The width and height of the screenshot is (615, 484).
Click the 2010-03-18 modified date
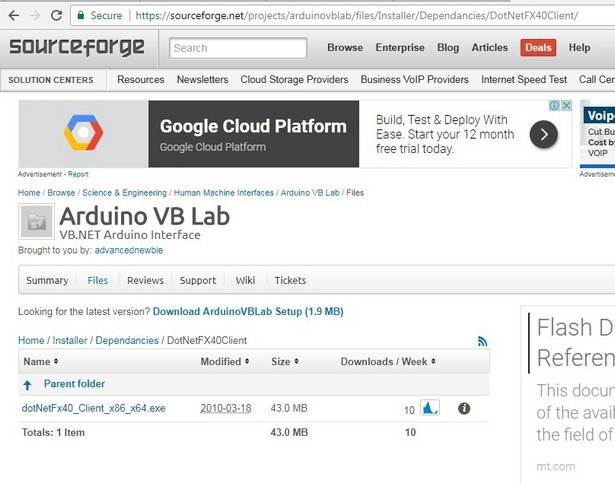(x=226, y=408)
